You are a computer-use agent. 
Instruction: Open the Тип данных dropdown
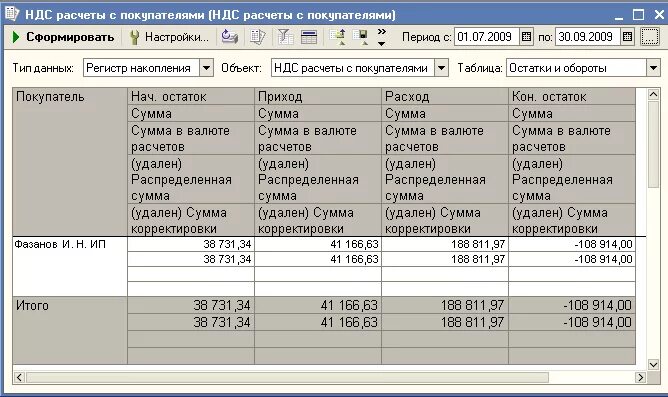207,68
